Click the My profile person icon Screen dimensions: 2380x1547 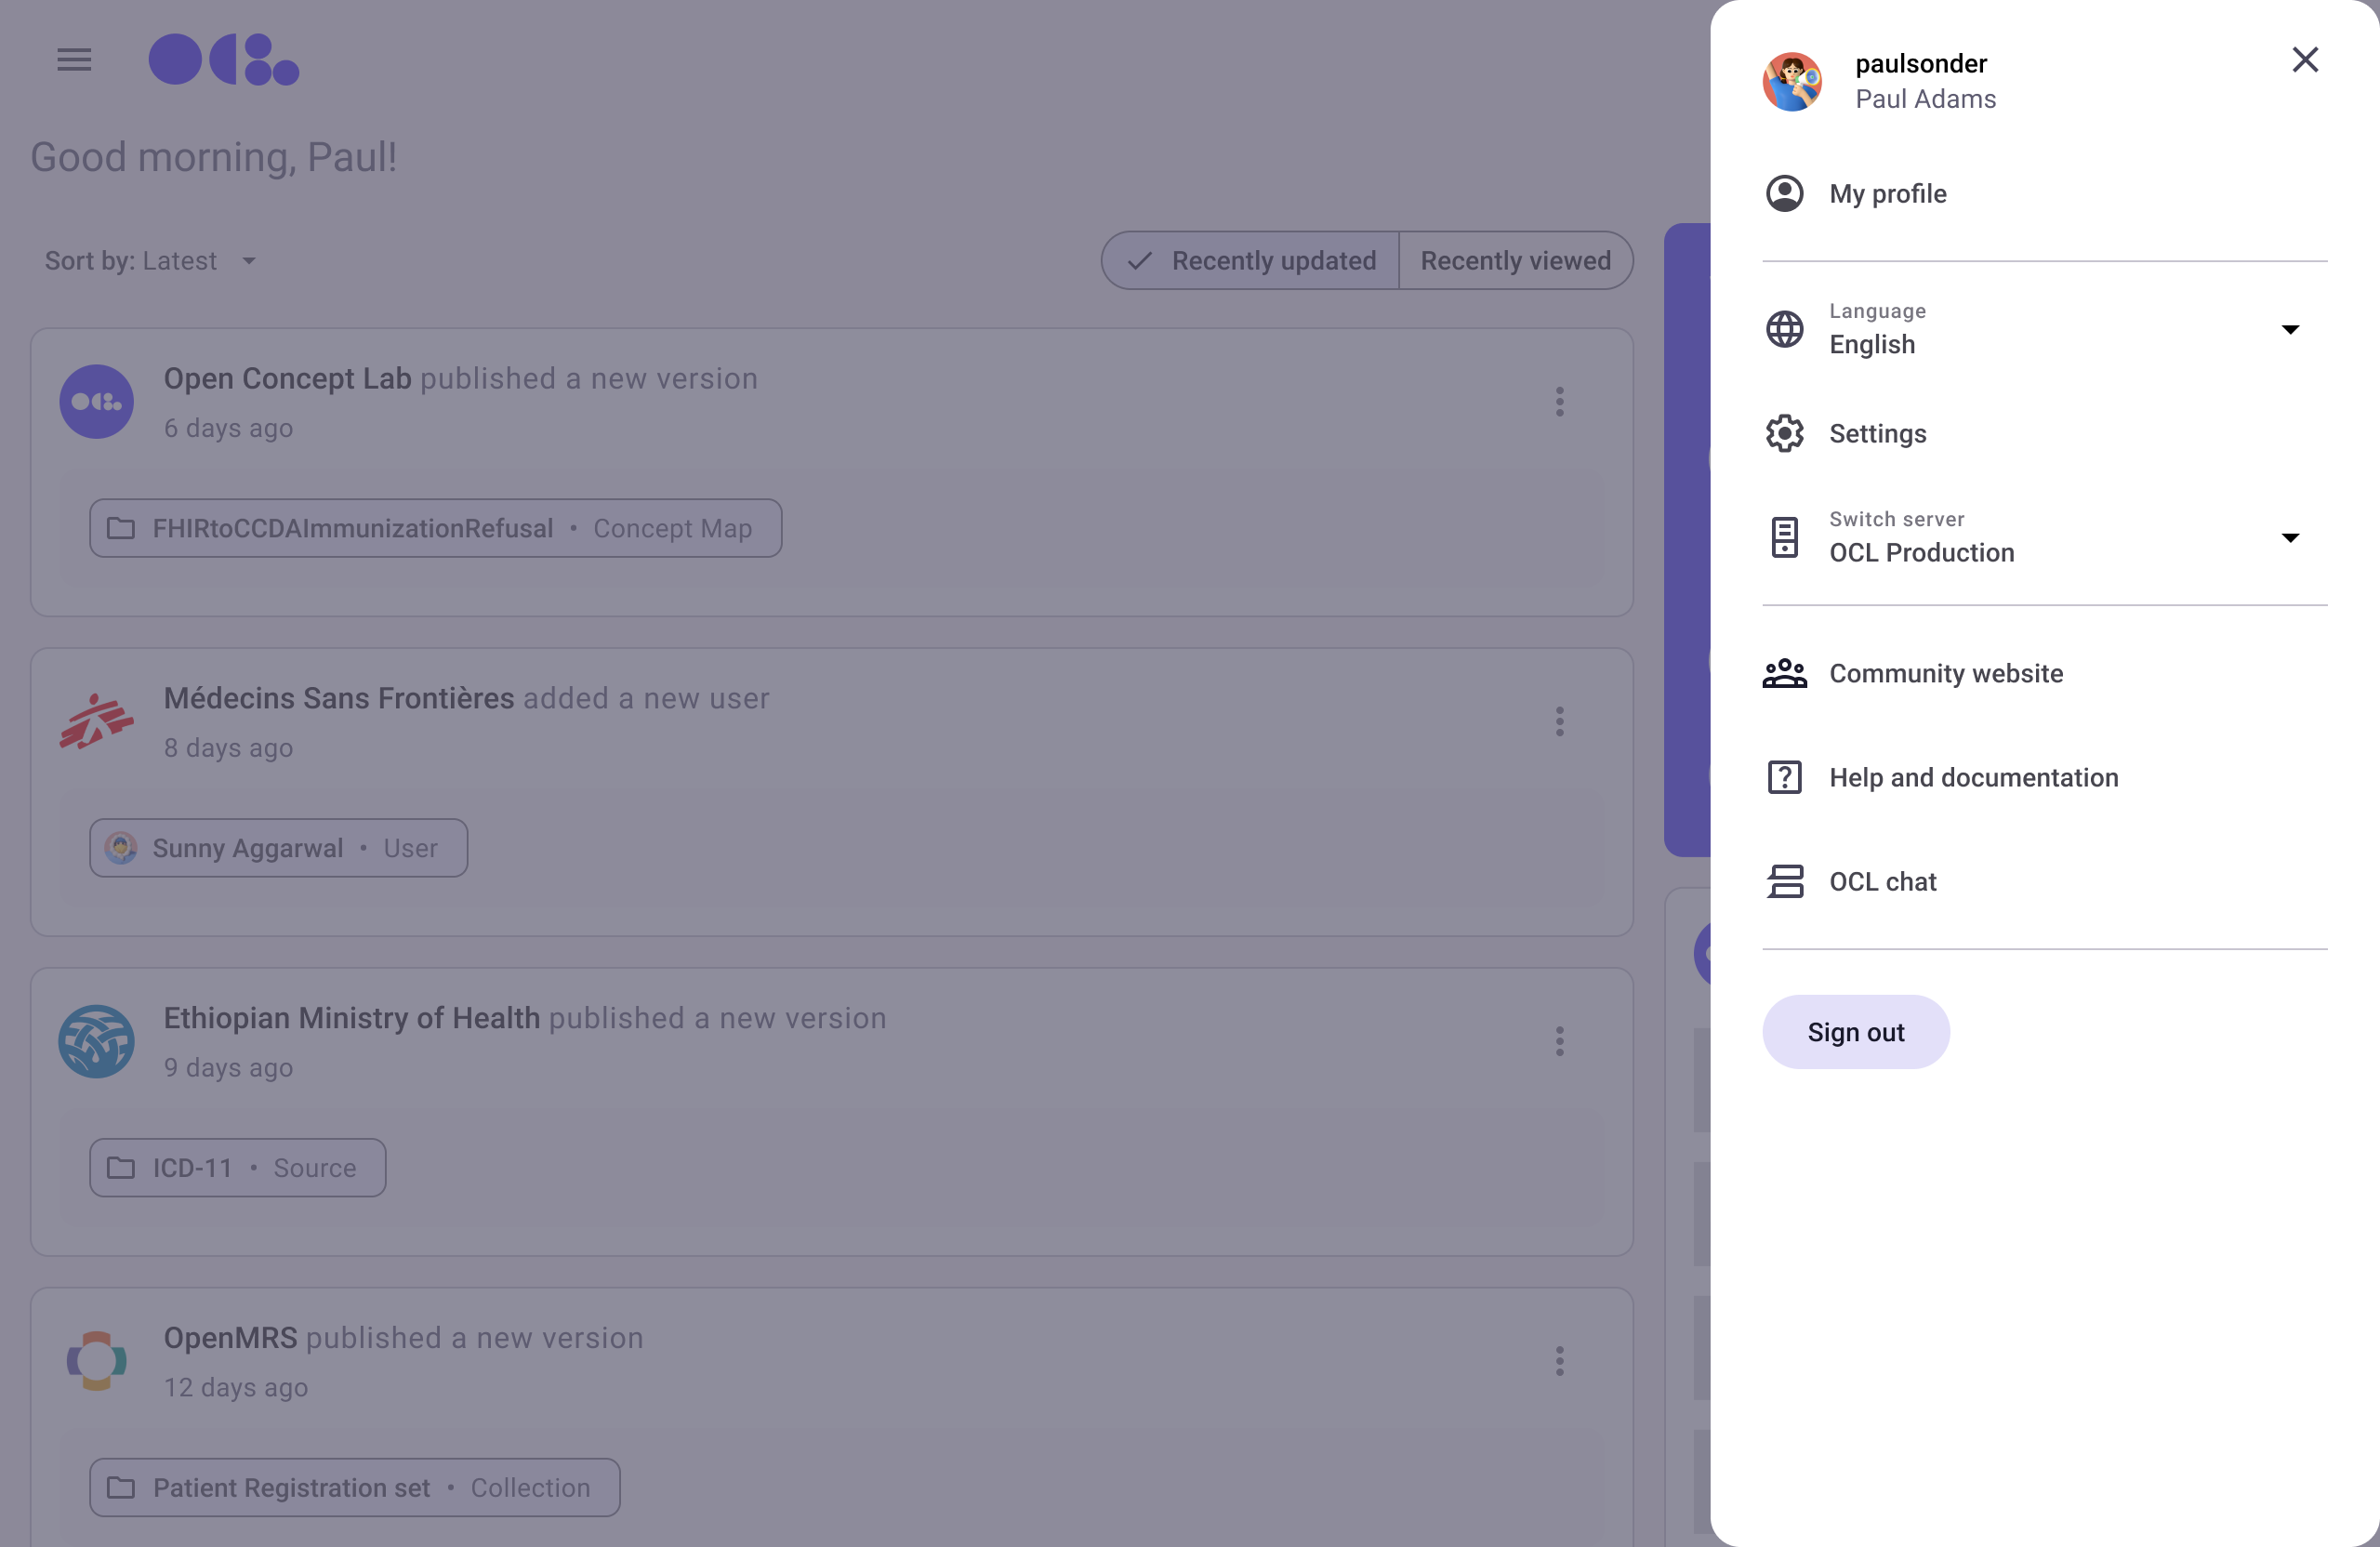point(1784,194)
